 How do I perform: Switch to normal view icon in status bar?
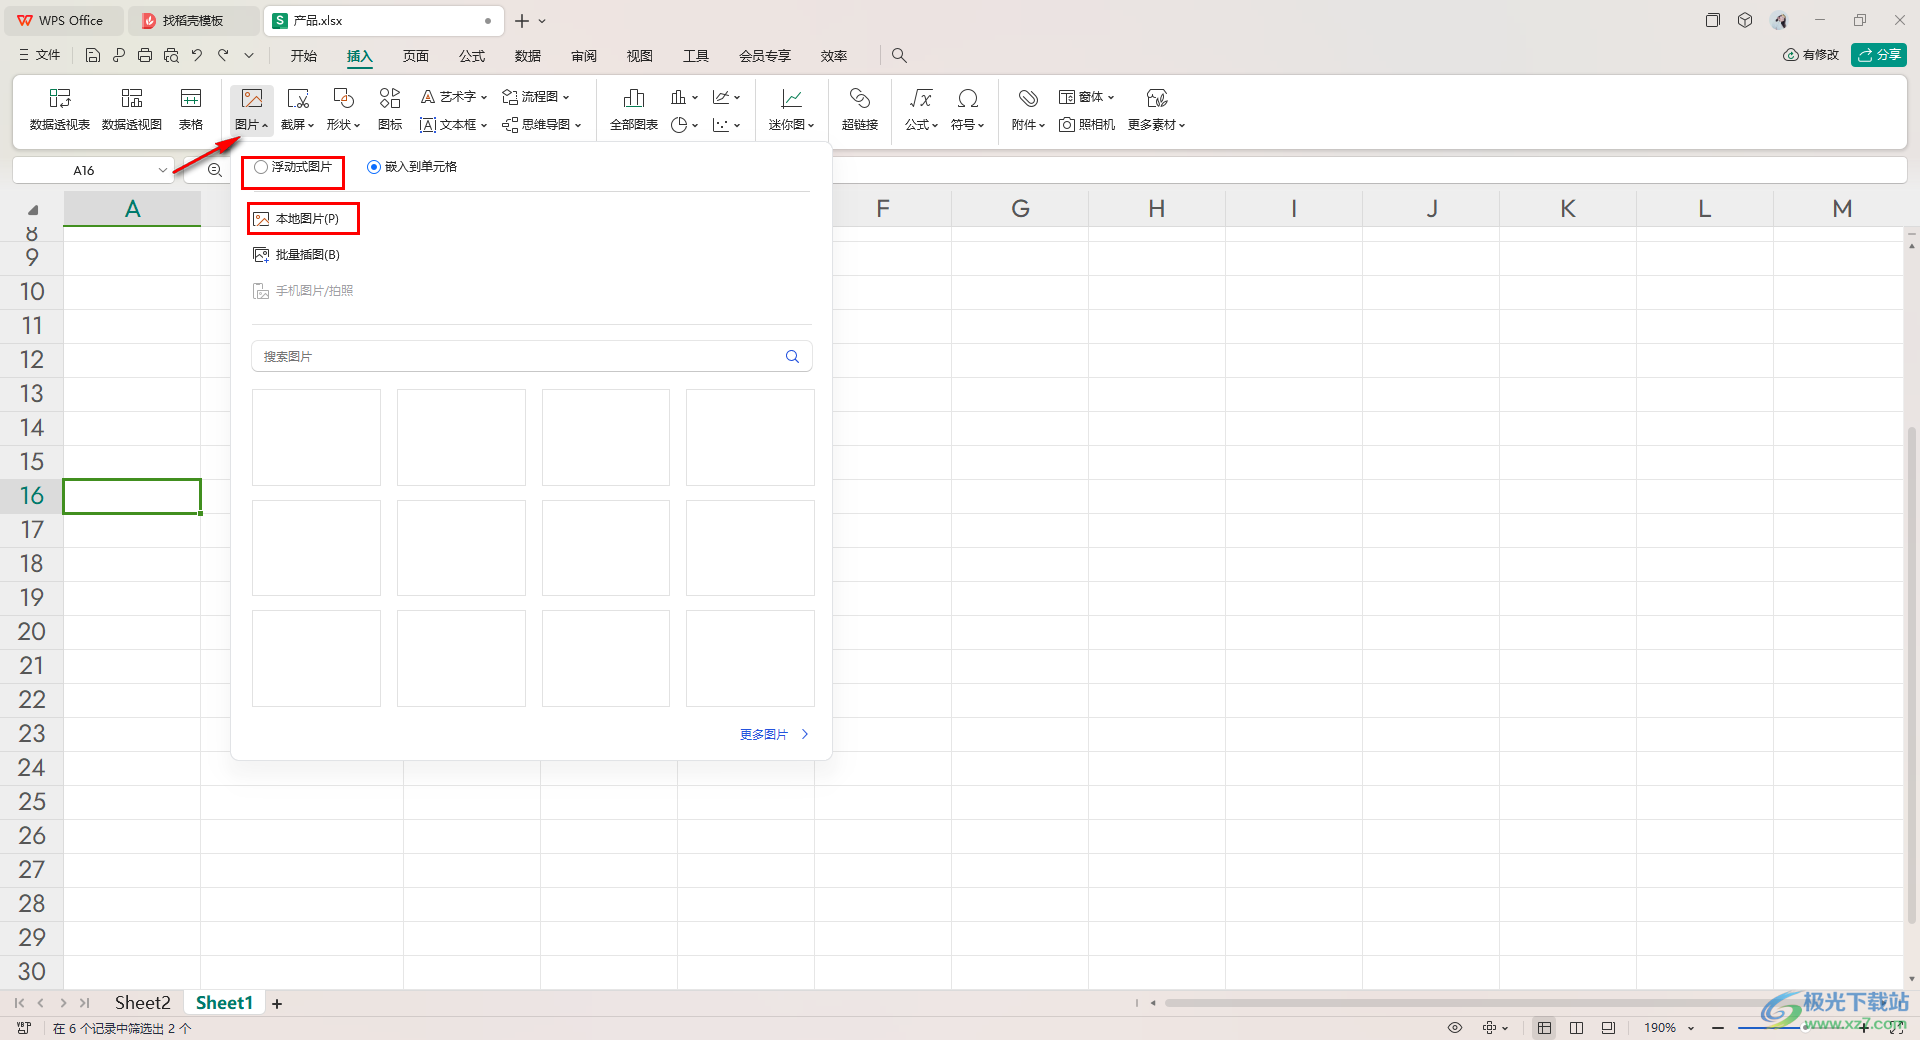point(1545,1027)
